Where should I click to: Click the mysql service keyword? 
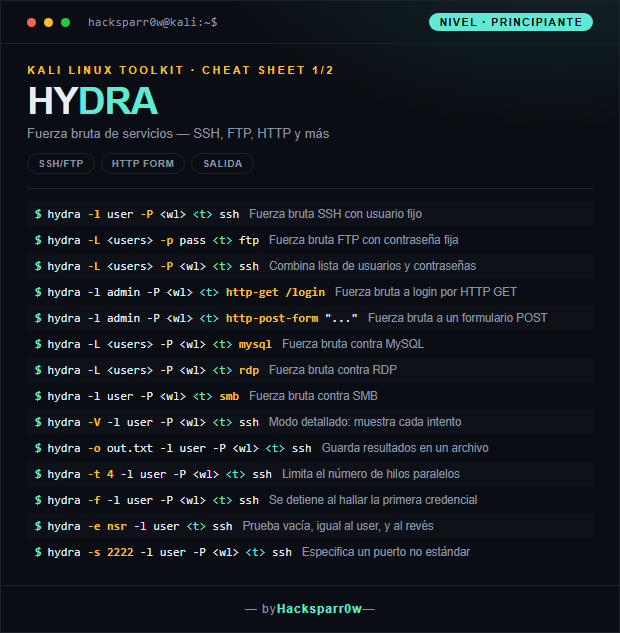(255, 344)
